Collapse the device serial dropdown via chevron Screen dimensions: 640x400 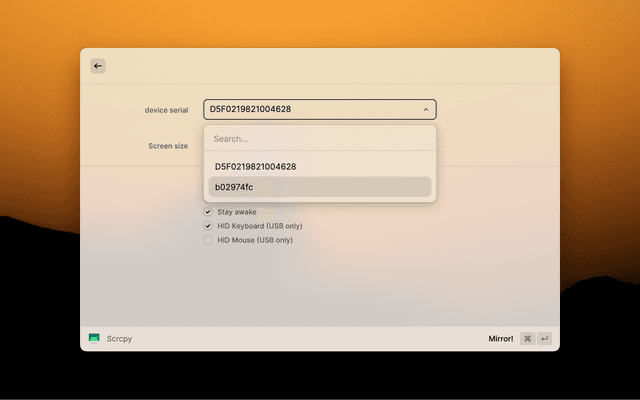tap(425, 110)
